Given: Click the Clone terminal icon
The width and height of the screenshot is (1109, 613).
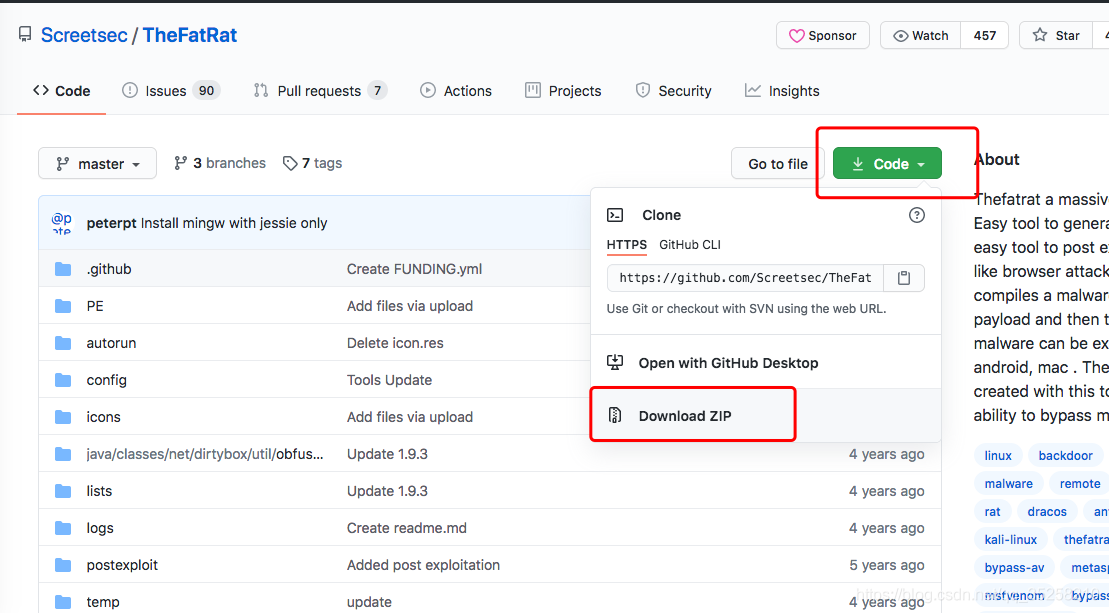Looking at the screenshot, I should tap(615, 215).
